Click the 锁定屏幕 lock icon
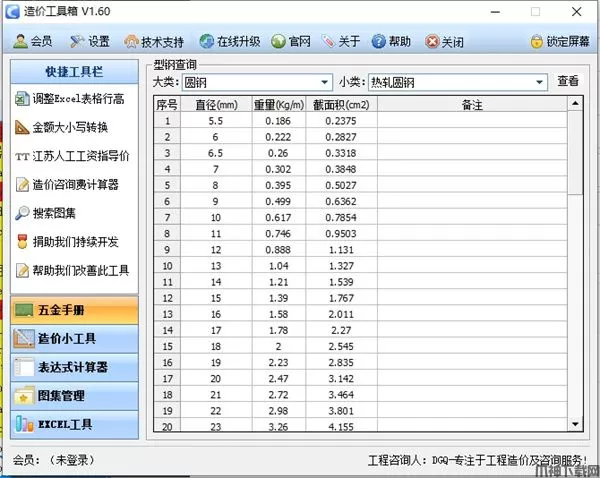Screen dimensions: 600x478 [537, 41]
